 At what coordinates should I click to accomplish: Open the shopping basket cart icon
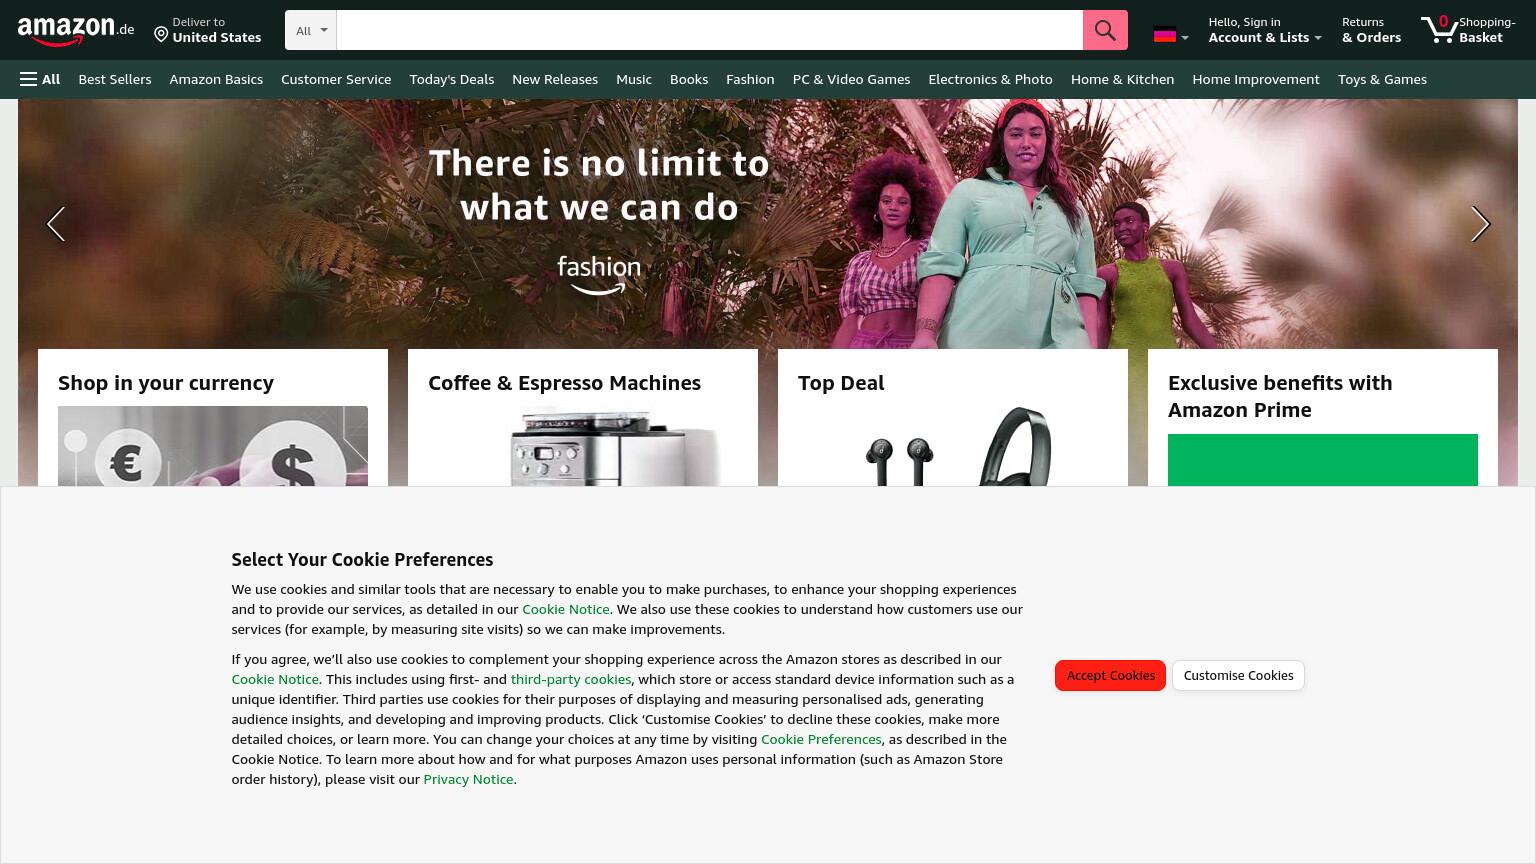click(1468, 30)
